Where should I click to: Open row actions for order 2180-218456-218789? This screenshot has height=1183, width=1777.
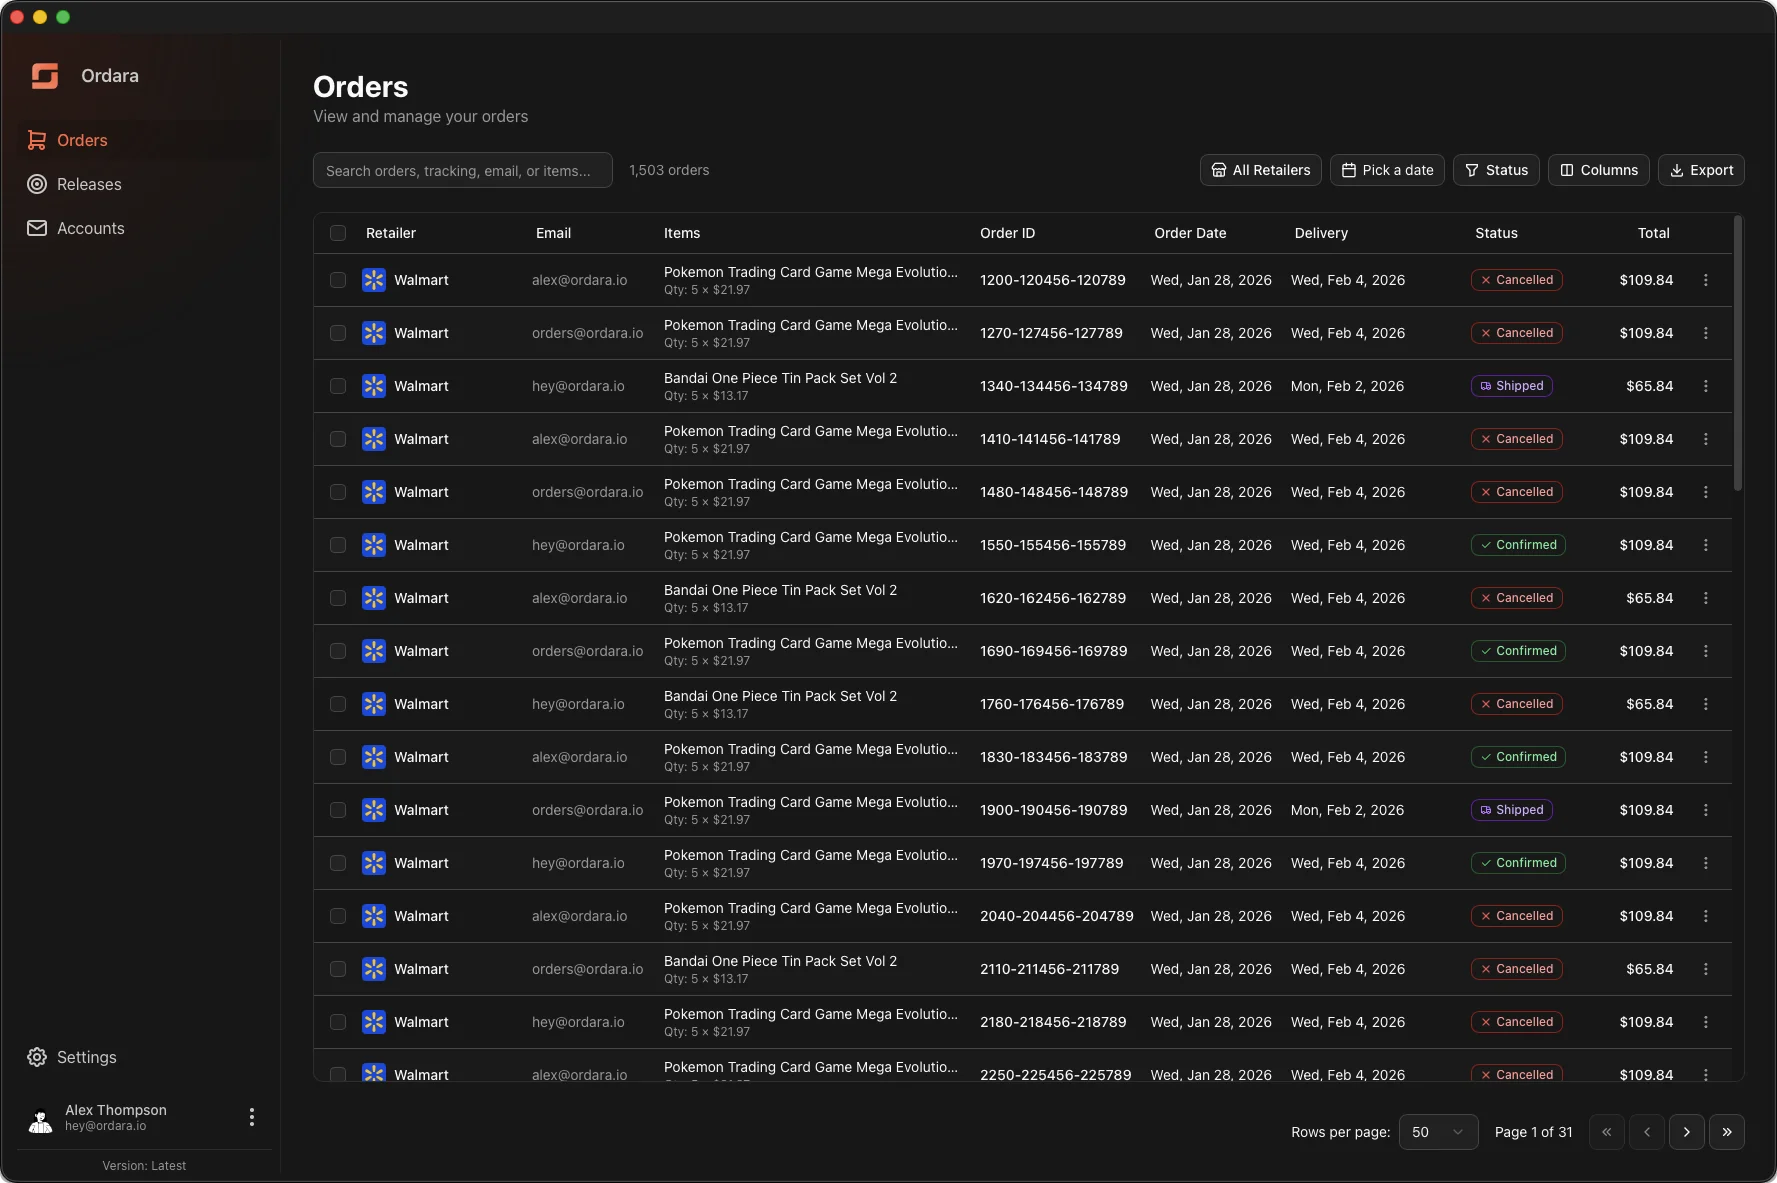[x=1706, y=1022]
